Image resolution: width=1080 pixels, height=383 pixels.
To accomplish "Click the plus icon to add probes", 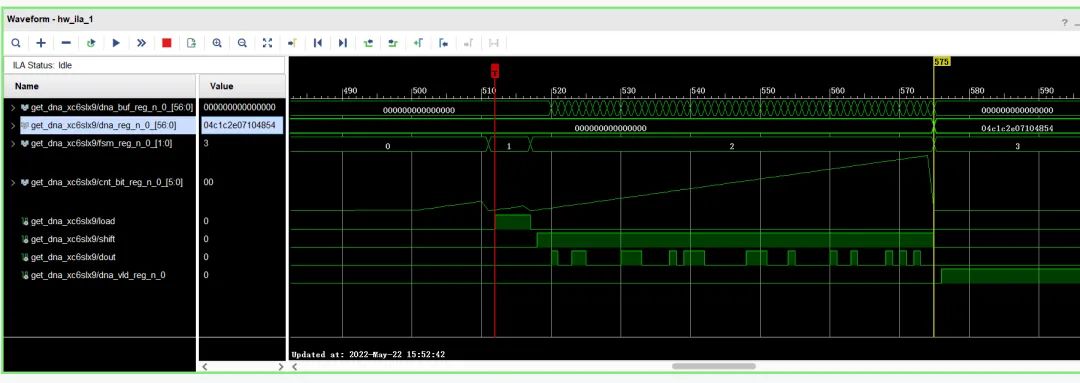I will tap(41, 43).
